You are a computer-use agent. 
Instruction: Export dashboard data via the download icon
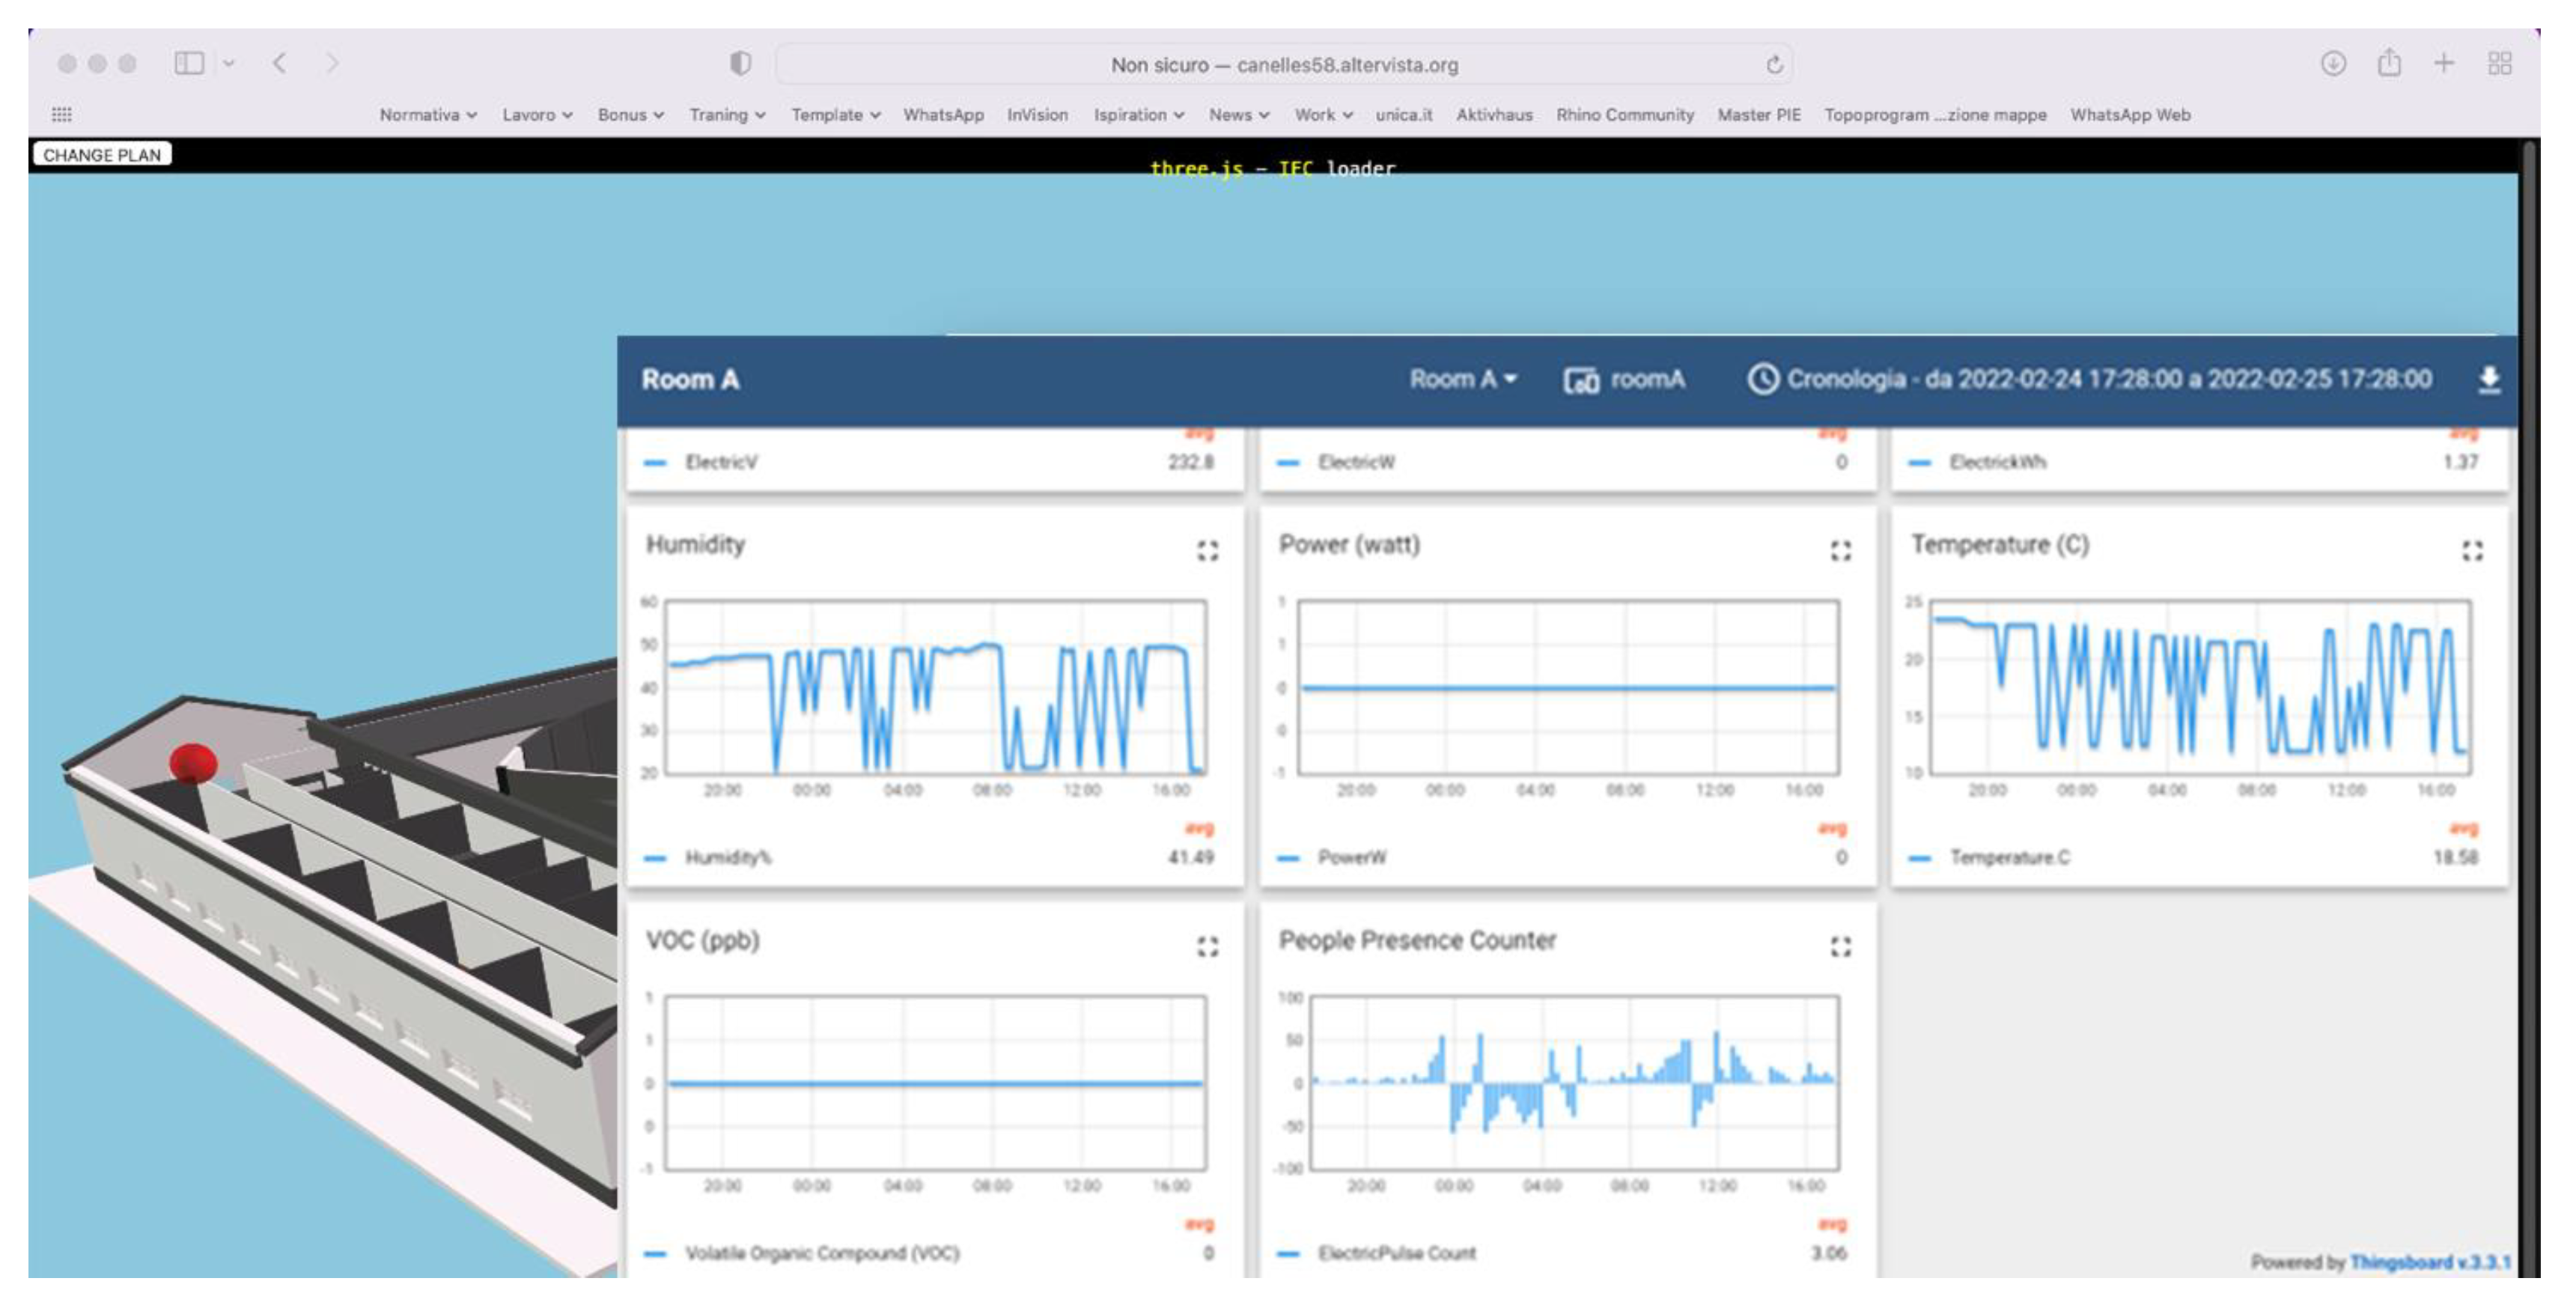click(x=2489, y=380)
